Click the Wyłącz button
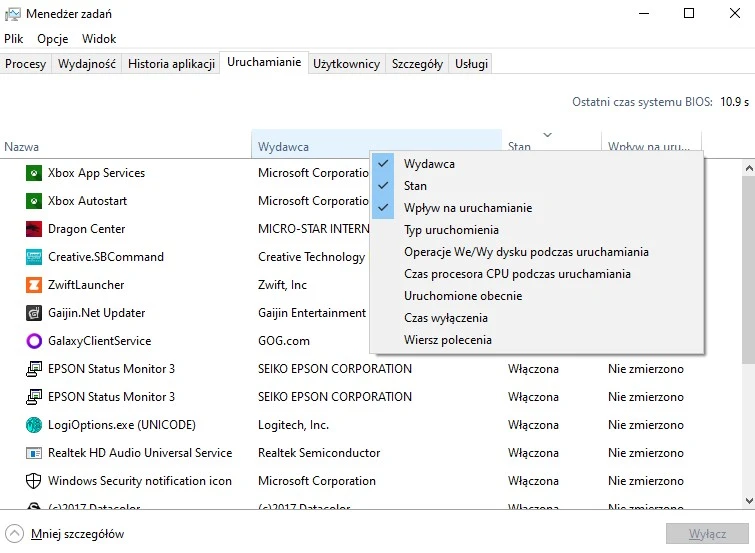This screenshot has width=755, height=553. [x=707, y=534]
